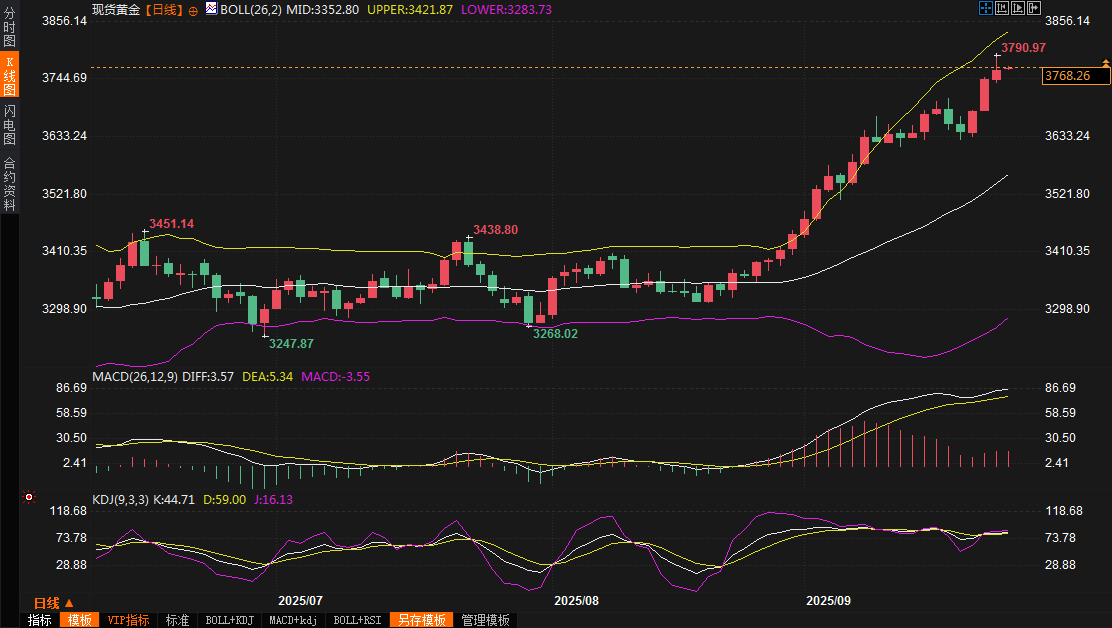Click the jump-to-start chart navigation icon
Viewport: 1112px width, 628px height.
point(1002,8)
